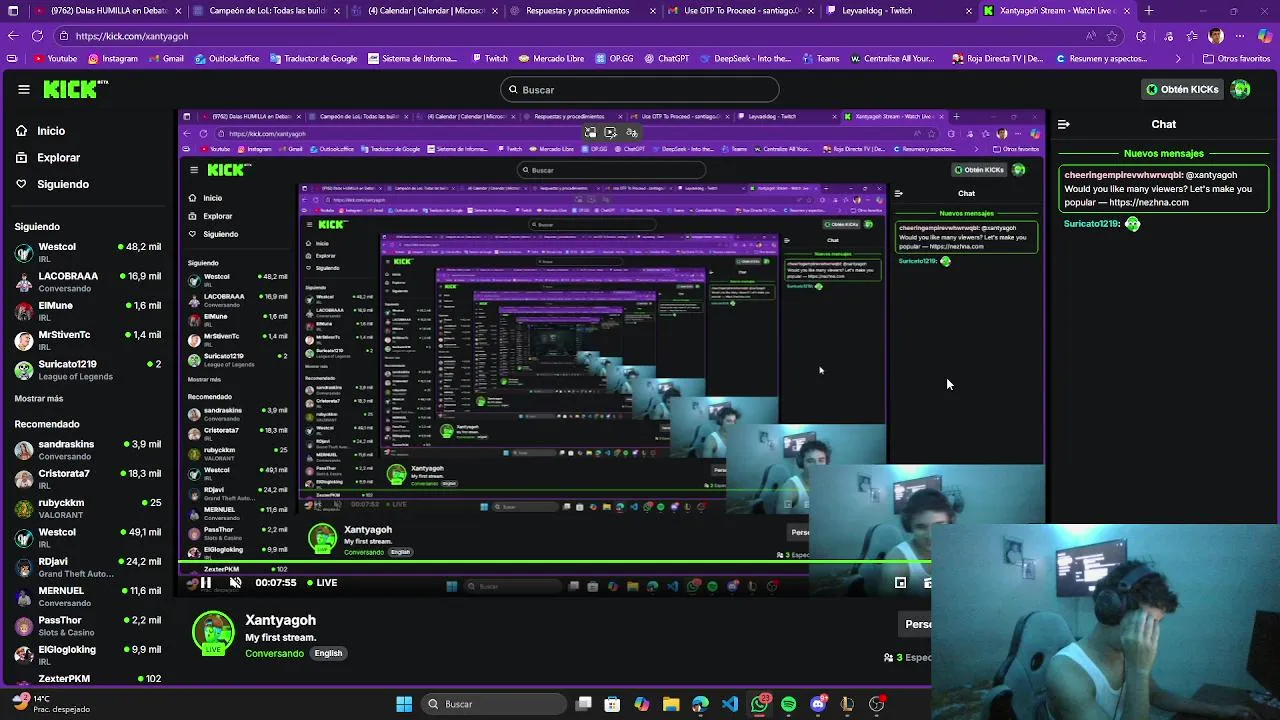Open rubyckkm VALORANT channel
The height and width of the screenshot is (720, 1280).
[88, 508]
